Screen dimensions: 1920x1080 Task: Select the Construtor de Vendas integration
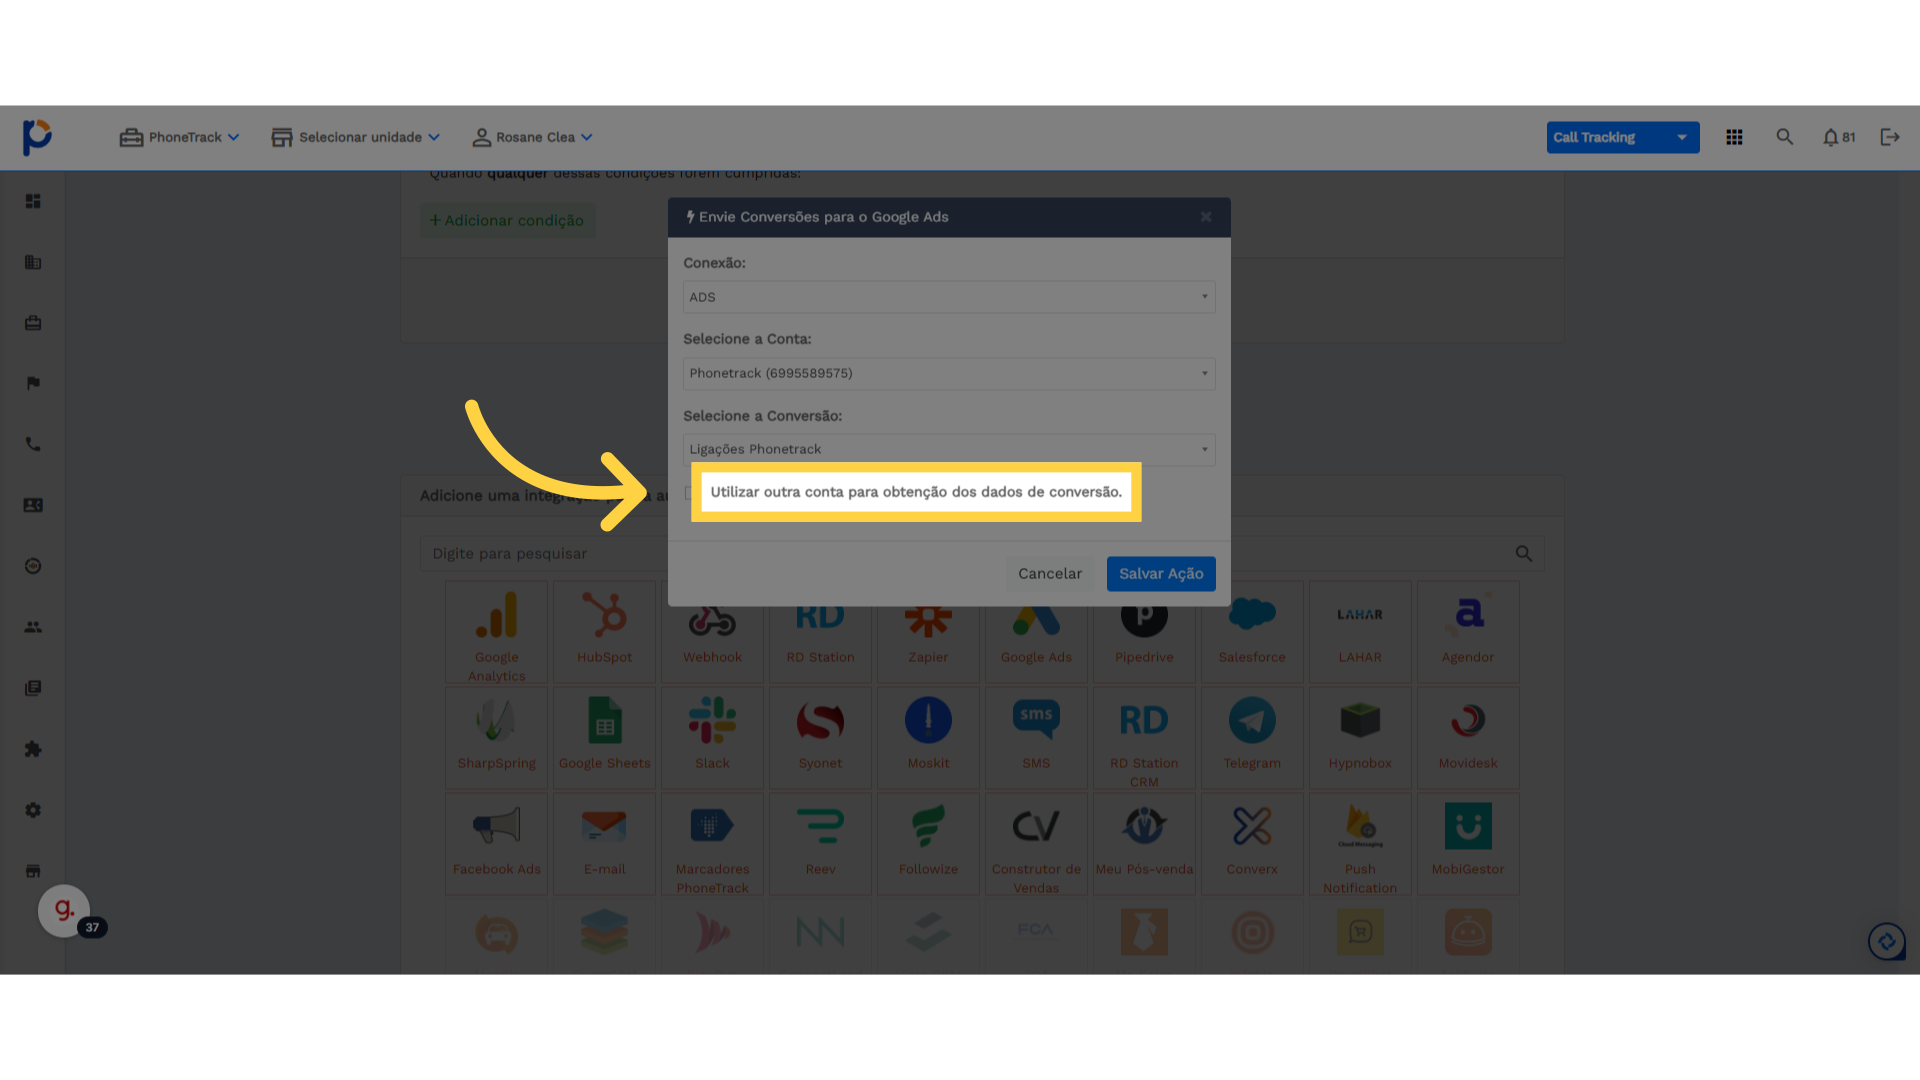click(1036, 844)
